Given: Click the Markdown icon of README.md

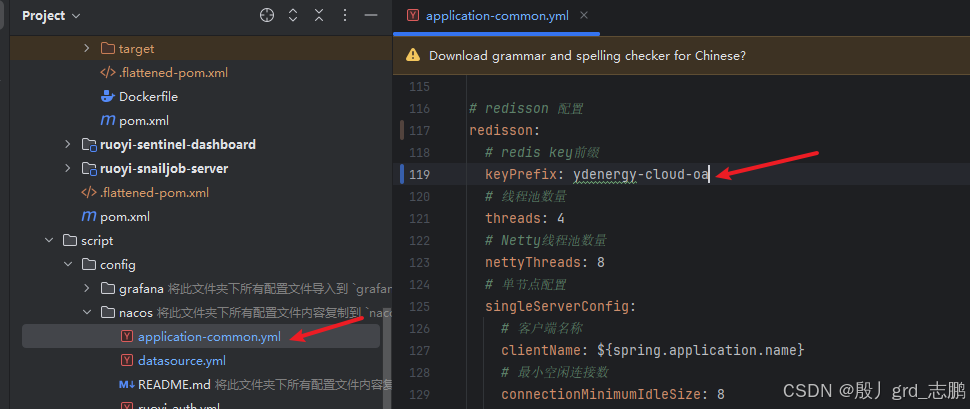Looking at the screenshot, I should (127, 385).
